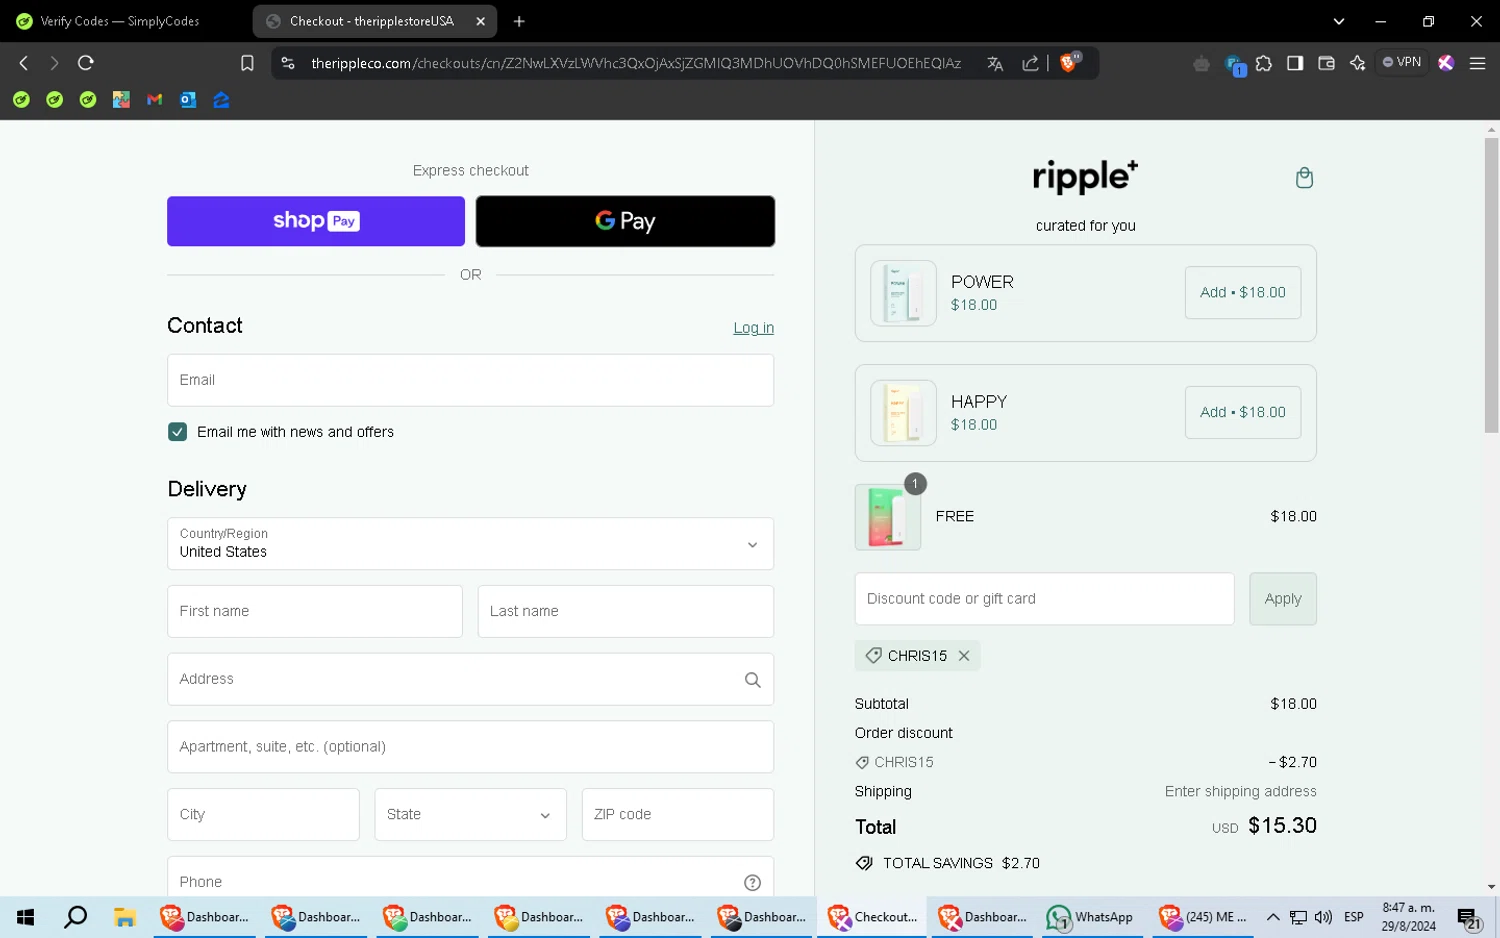Click the Log in link
The image size is (1500, 938).
(x=753, y=328)
